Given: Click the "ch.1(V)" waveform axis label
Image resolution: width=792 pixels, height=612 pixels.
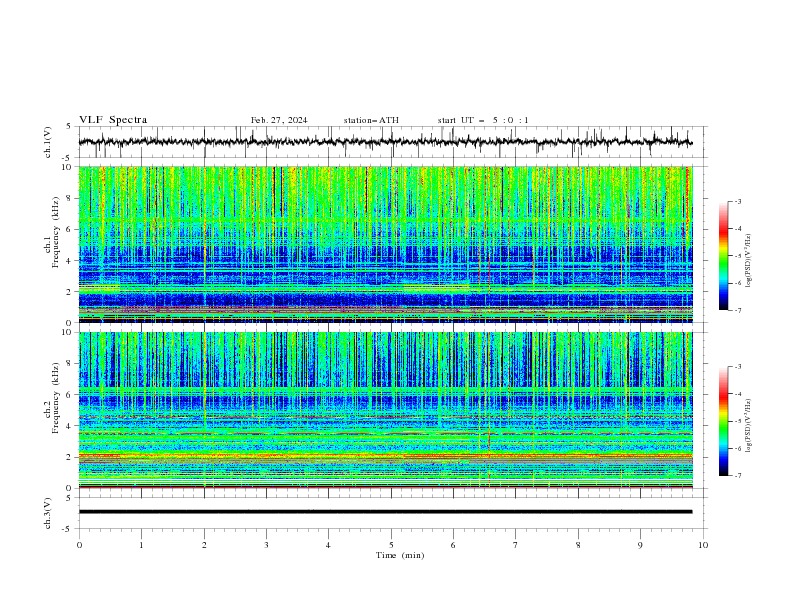Looking at the screenshot, I should [48, 142].
